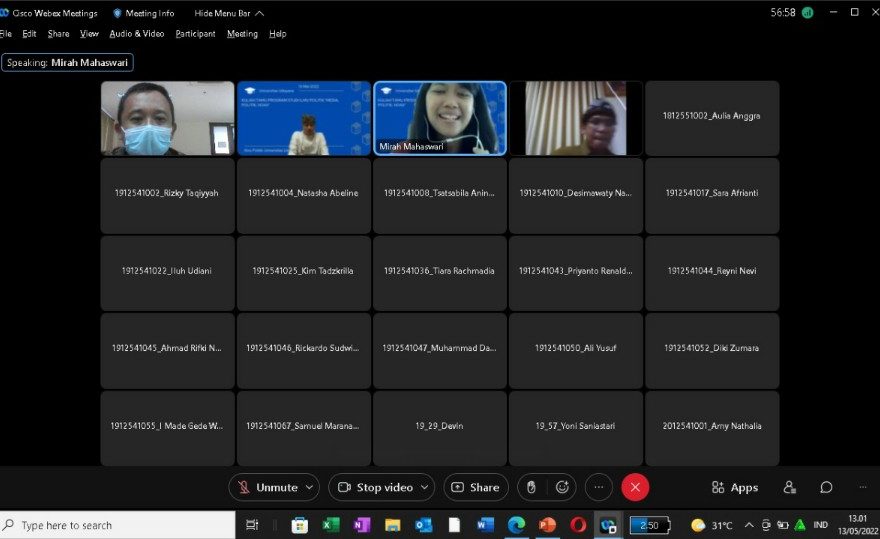Open PowerPoint from the taskbar

tap(547, 525)
